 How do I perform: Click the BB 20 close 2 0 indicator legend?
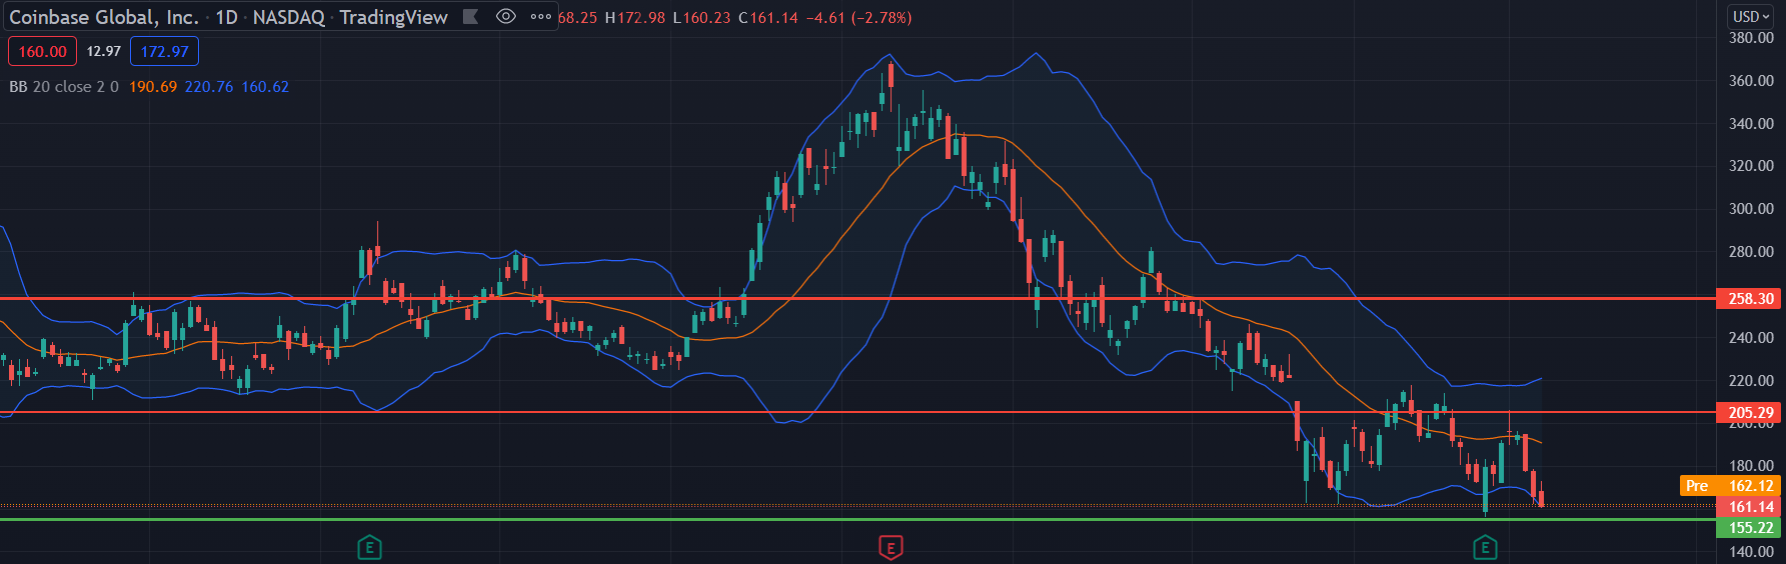pos(64,87)
